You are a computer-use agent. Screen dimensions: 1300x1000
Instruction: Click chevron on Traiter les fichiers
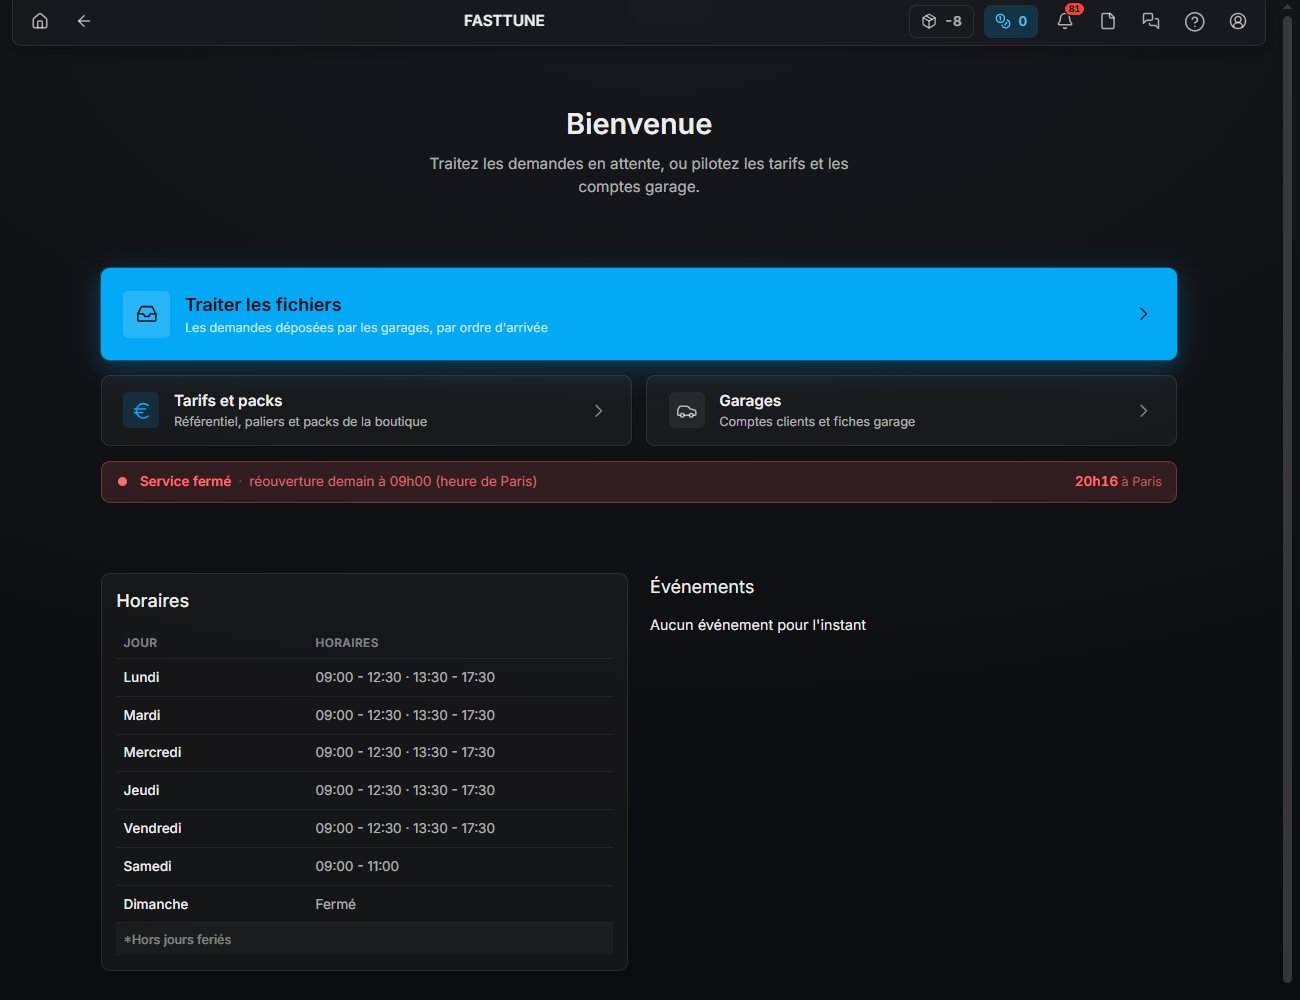(x=1143, y=314)
